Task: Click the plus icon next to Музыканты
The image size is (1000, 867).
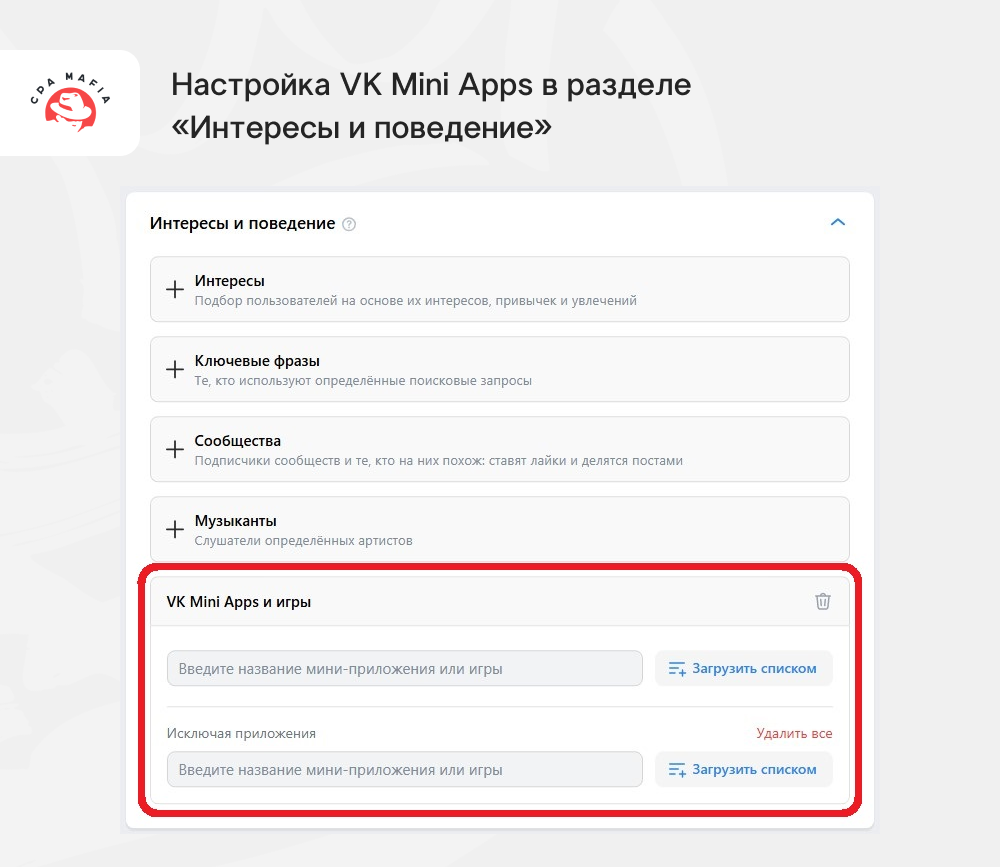Action: [175, 529]
